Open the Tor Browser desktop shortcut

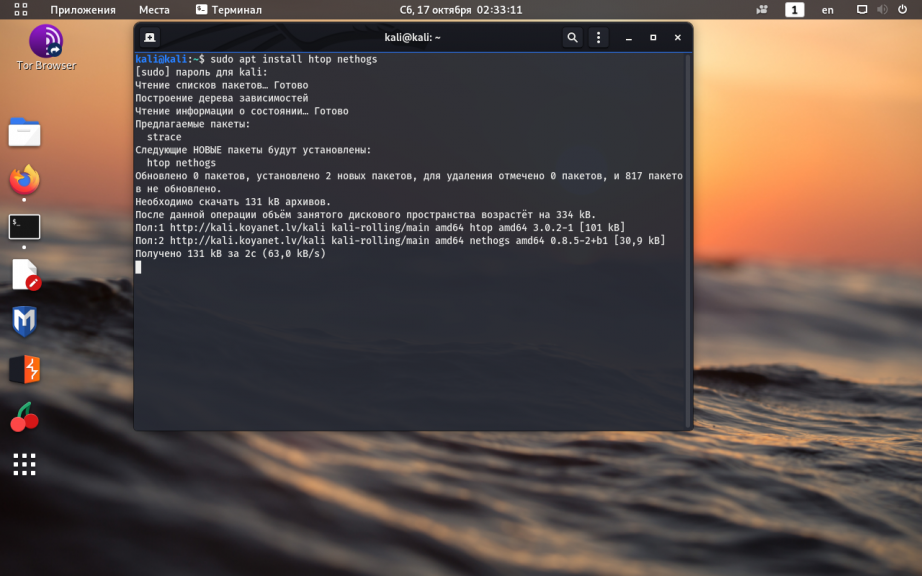(46, 48)
